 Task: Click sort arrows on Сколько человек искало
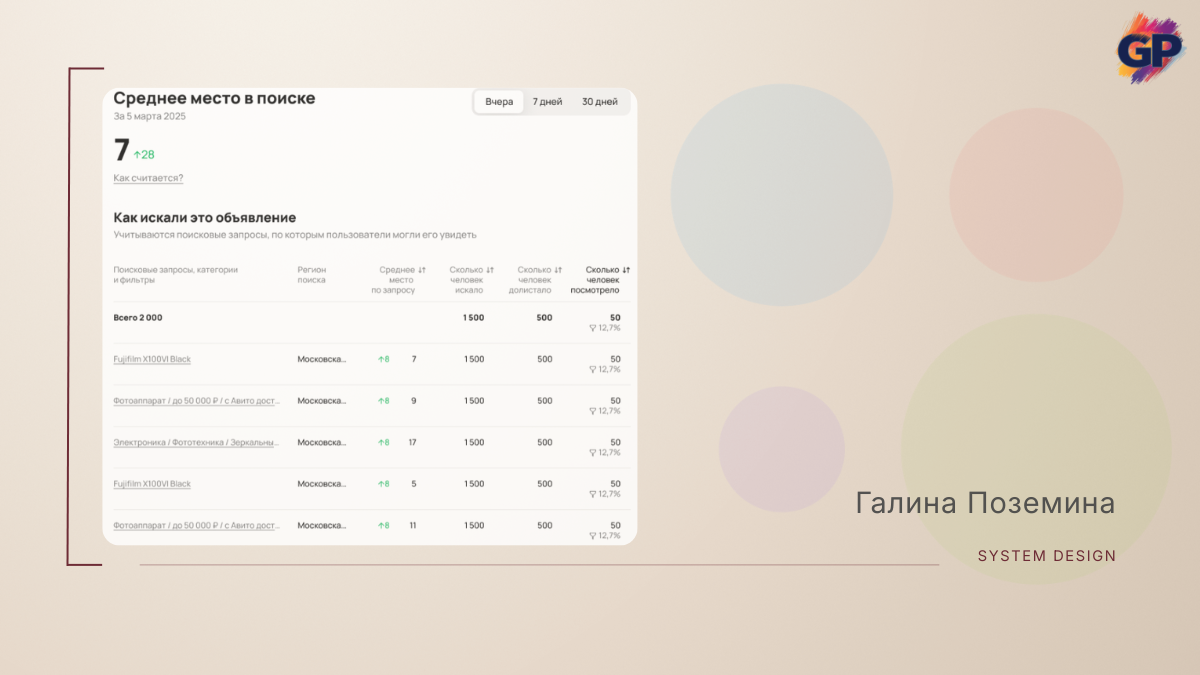490,270
